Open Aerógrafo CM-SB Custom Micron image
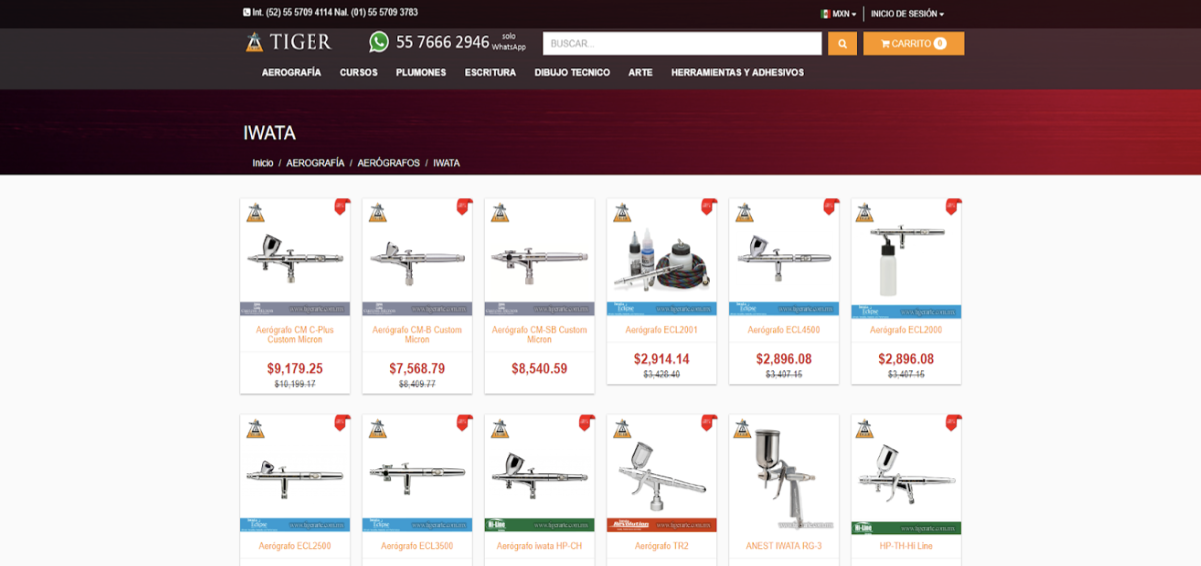The height and width of the screenshot is (566, 1201). (539, 258)
